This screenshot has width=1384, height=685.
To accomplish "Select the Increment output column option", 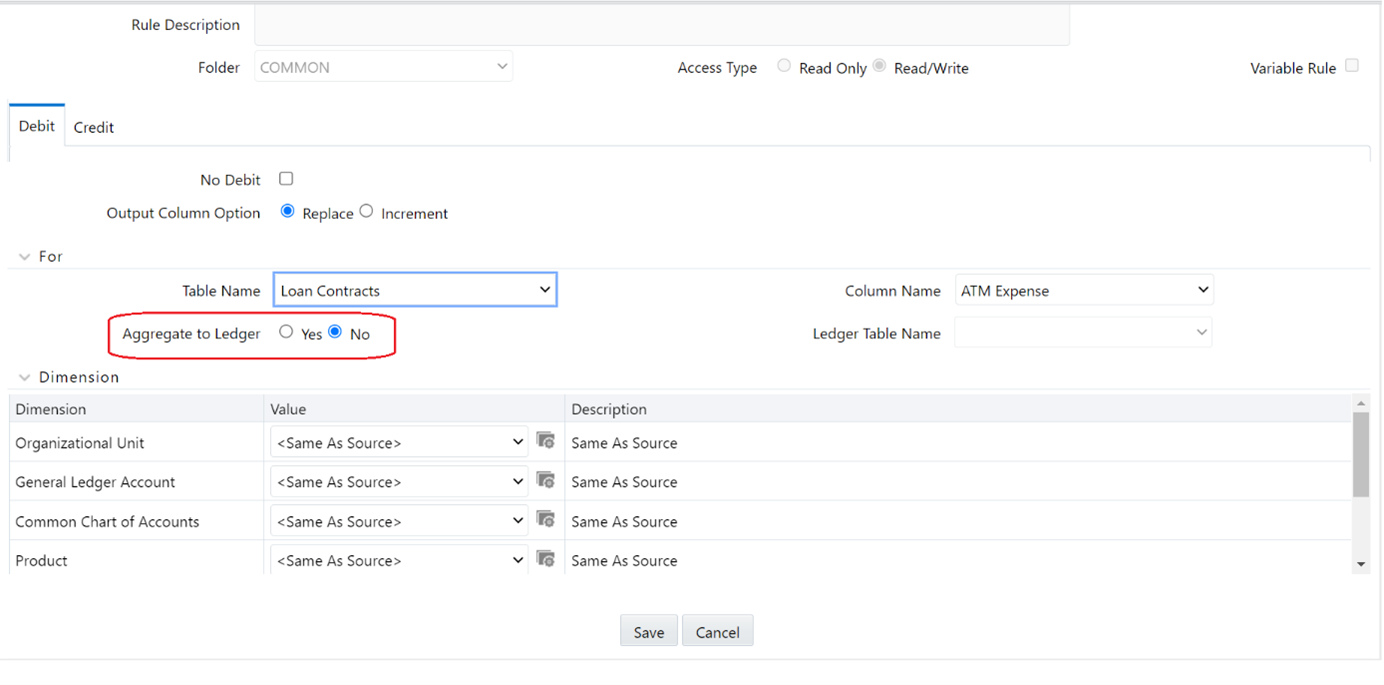I will tap(366, 211).
